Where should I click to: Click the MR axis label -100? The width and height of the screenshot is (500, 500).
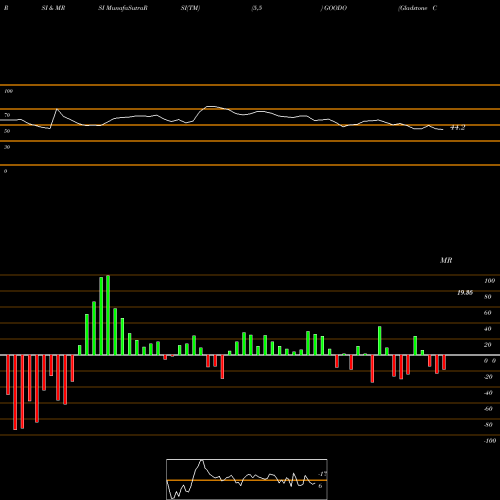[x=490, y=441]
